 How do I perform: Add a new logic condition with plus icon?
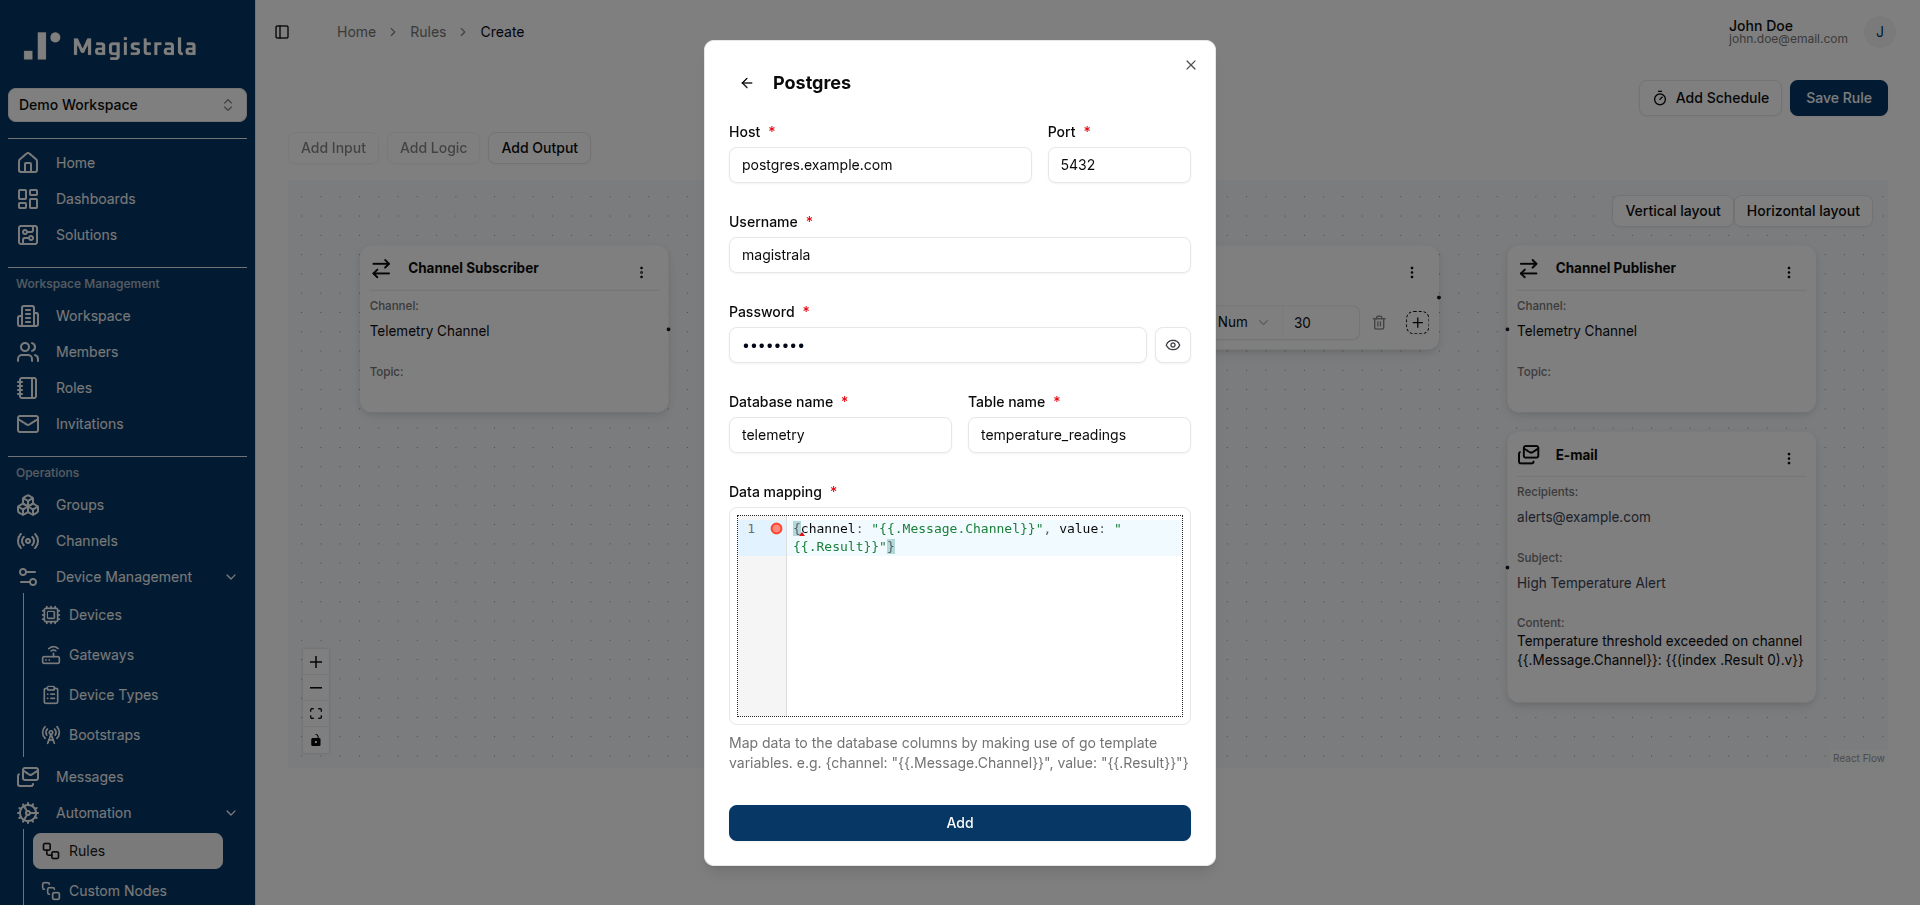(x=1417, y=322)
